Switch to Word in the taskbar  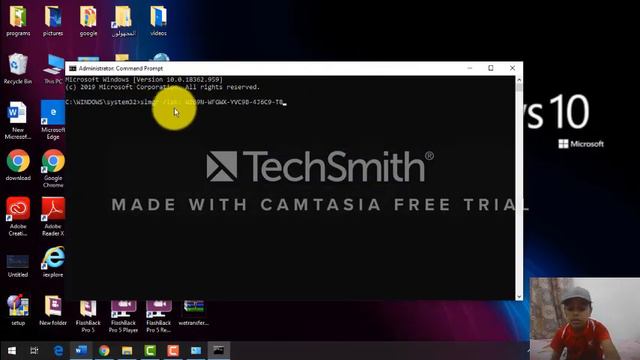(x=81, y=351)
